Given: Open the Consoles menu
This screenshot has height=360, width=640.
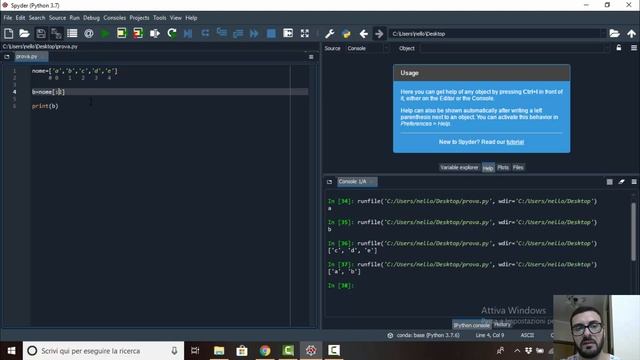Looking at the screenshot, I should [114, 18].
